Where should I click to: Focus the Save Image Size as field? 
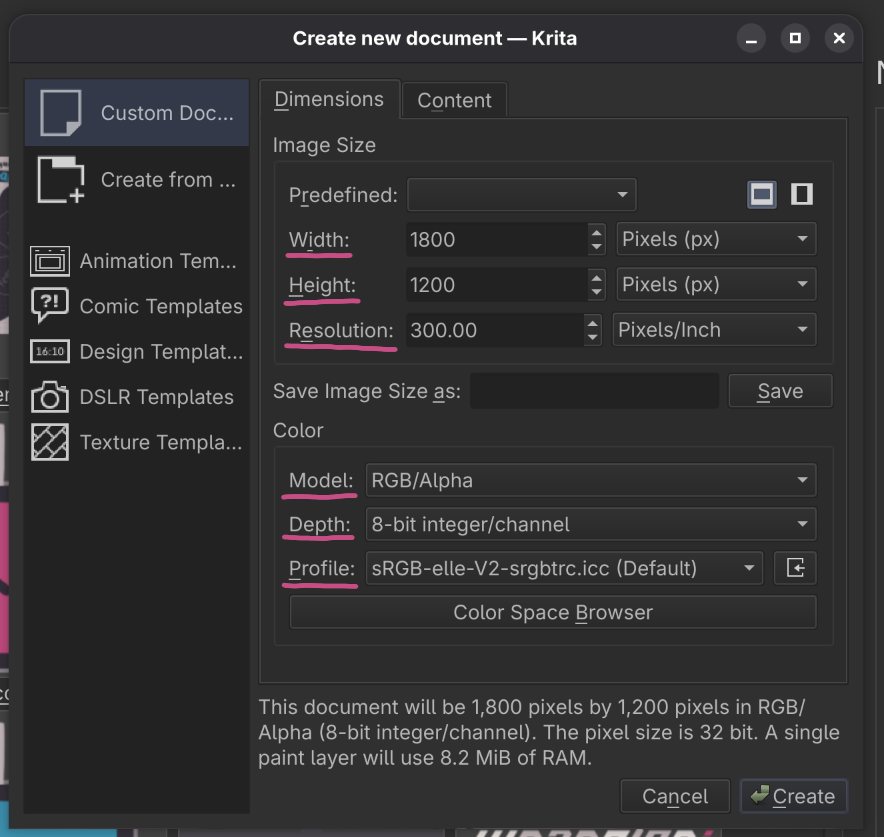594,391
